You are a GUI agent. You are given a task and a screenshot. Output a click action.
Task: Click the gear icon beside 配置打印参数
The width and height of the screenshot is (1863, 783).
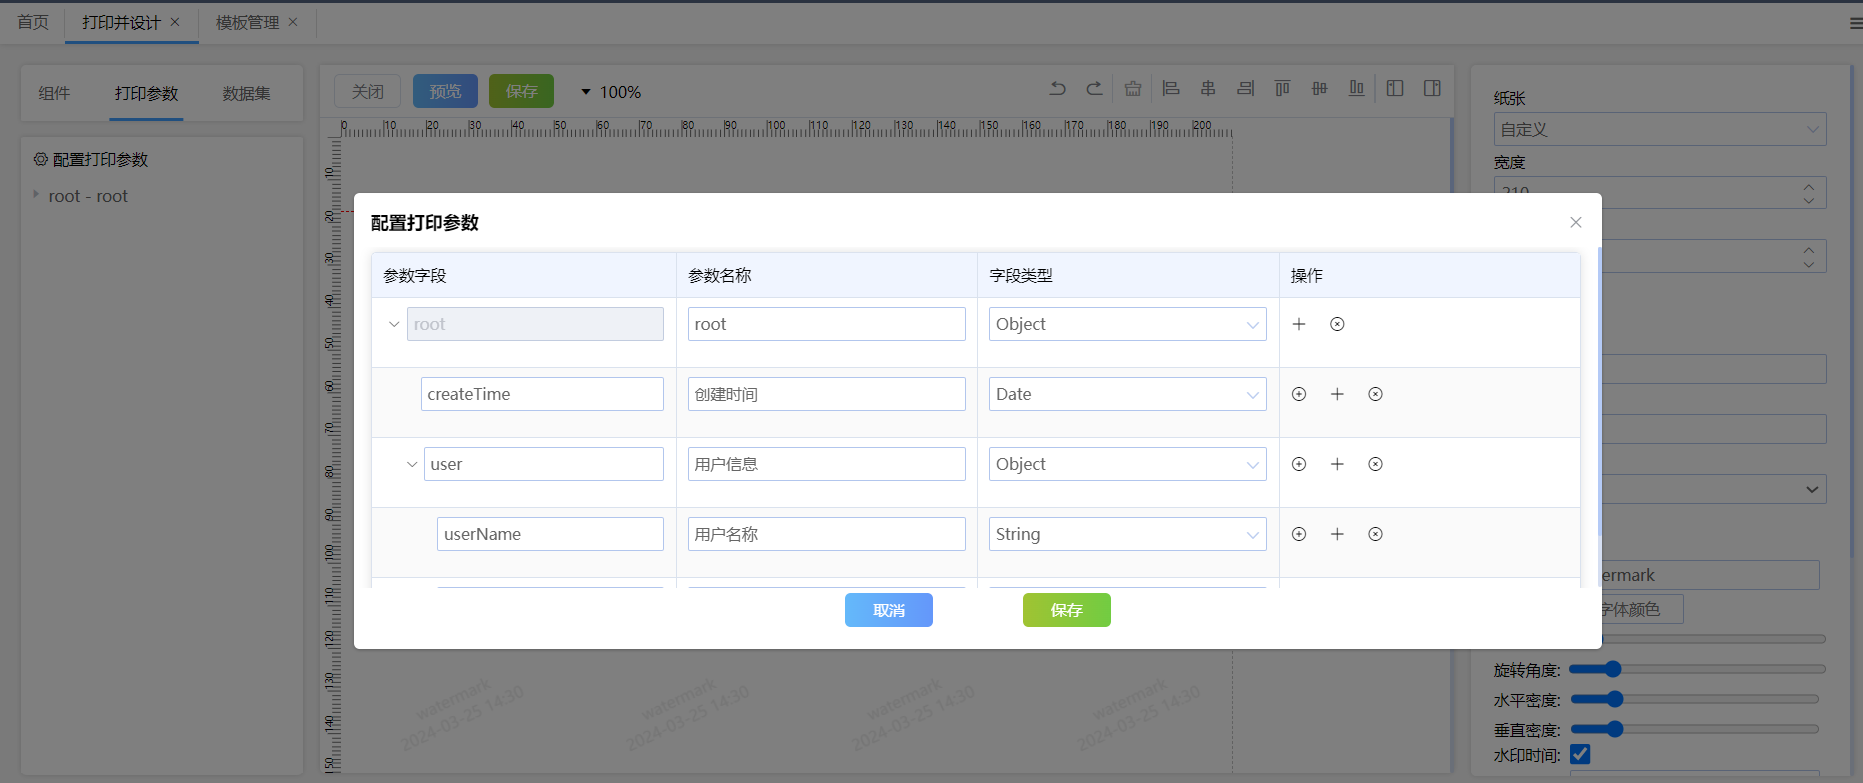click(x=41, y=159)
